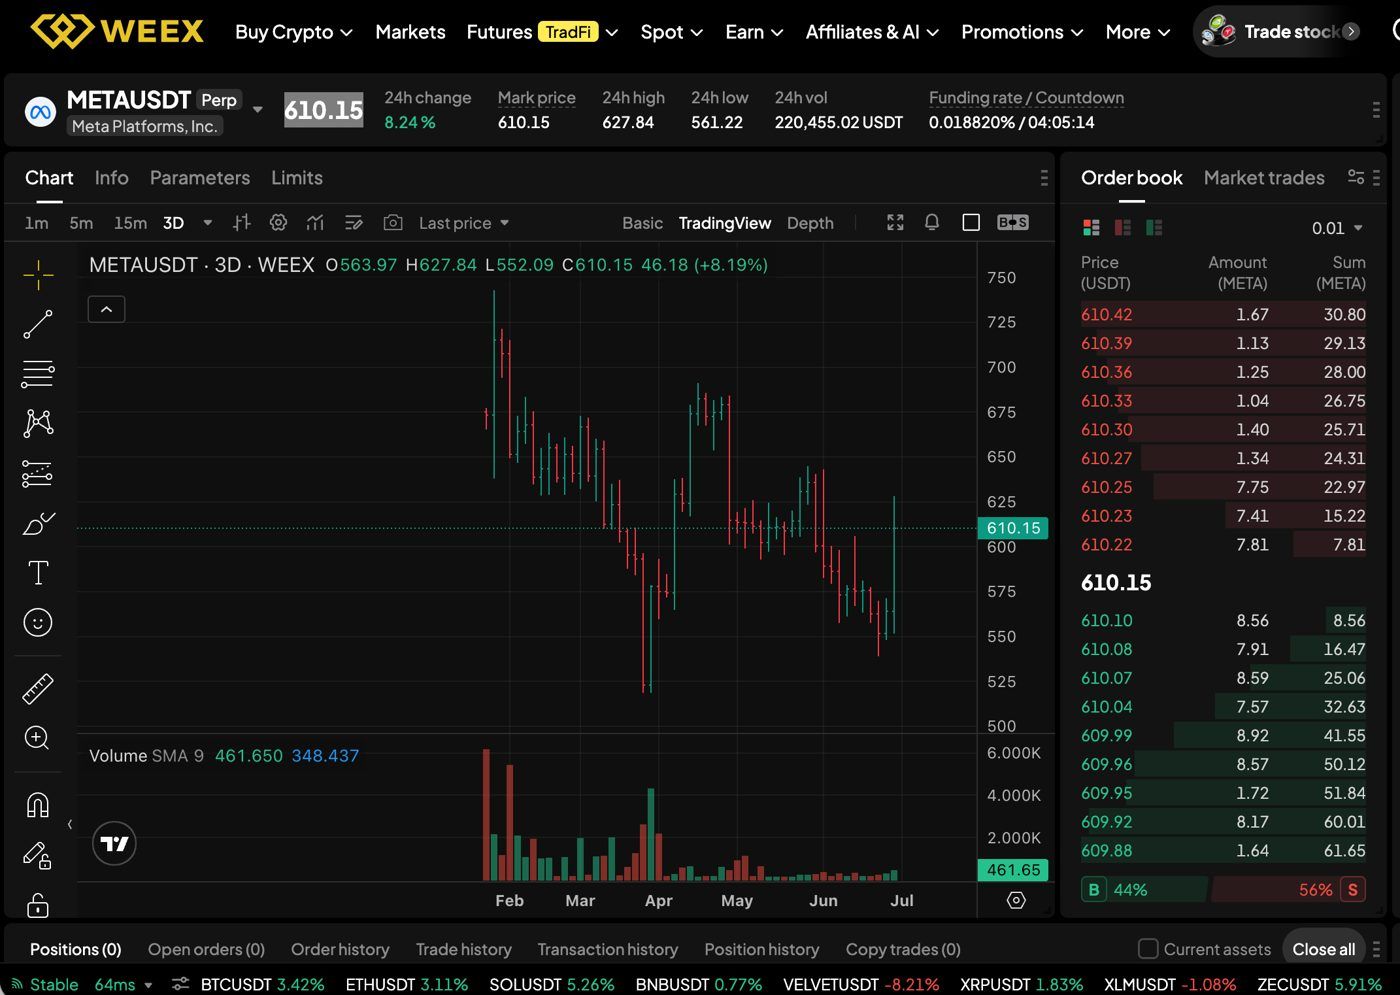This screenshot has height=995, width=1400.
Task: Collapse the drawing toolbar arrow
Action: tap(70, 824)
